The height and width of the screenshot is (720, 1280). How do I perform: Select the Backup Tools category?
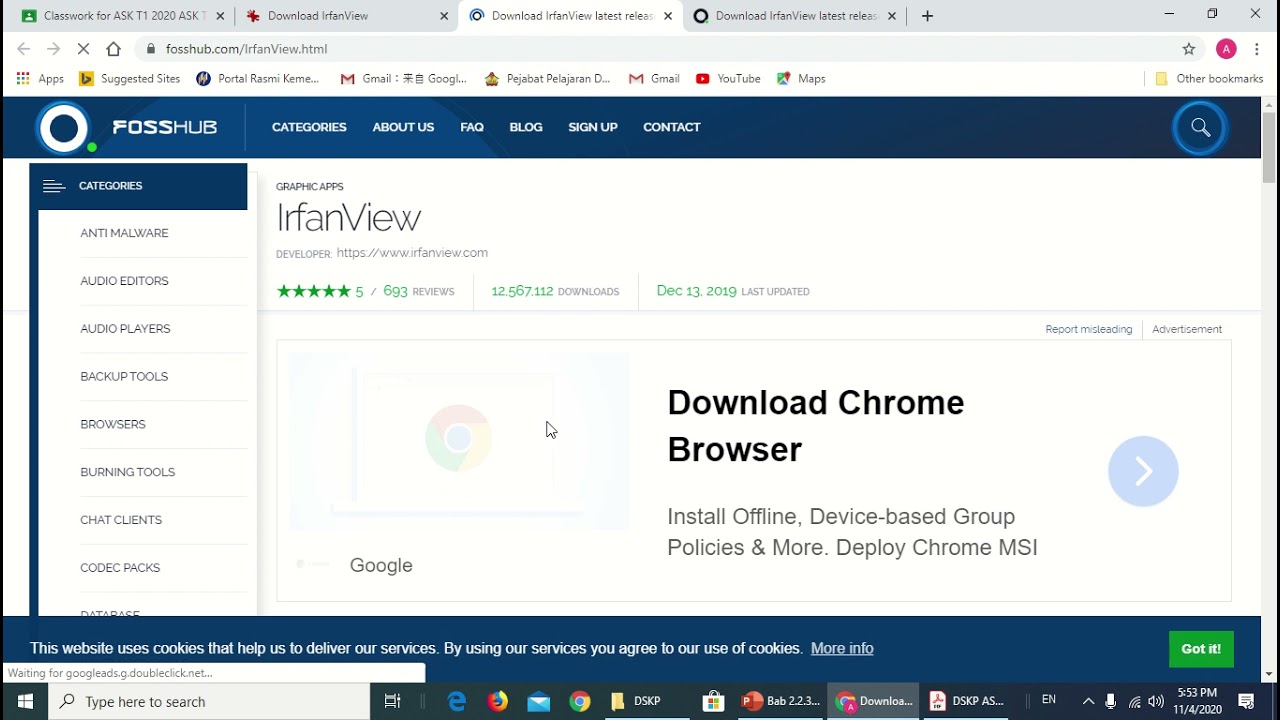(x=124, y=377)
